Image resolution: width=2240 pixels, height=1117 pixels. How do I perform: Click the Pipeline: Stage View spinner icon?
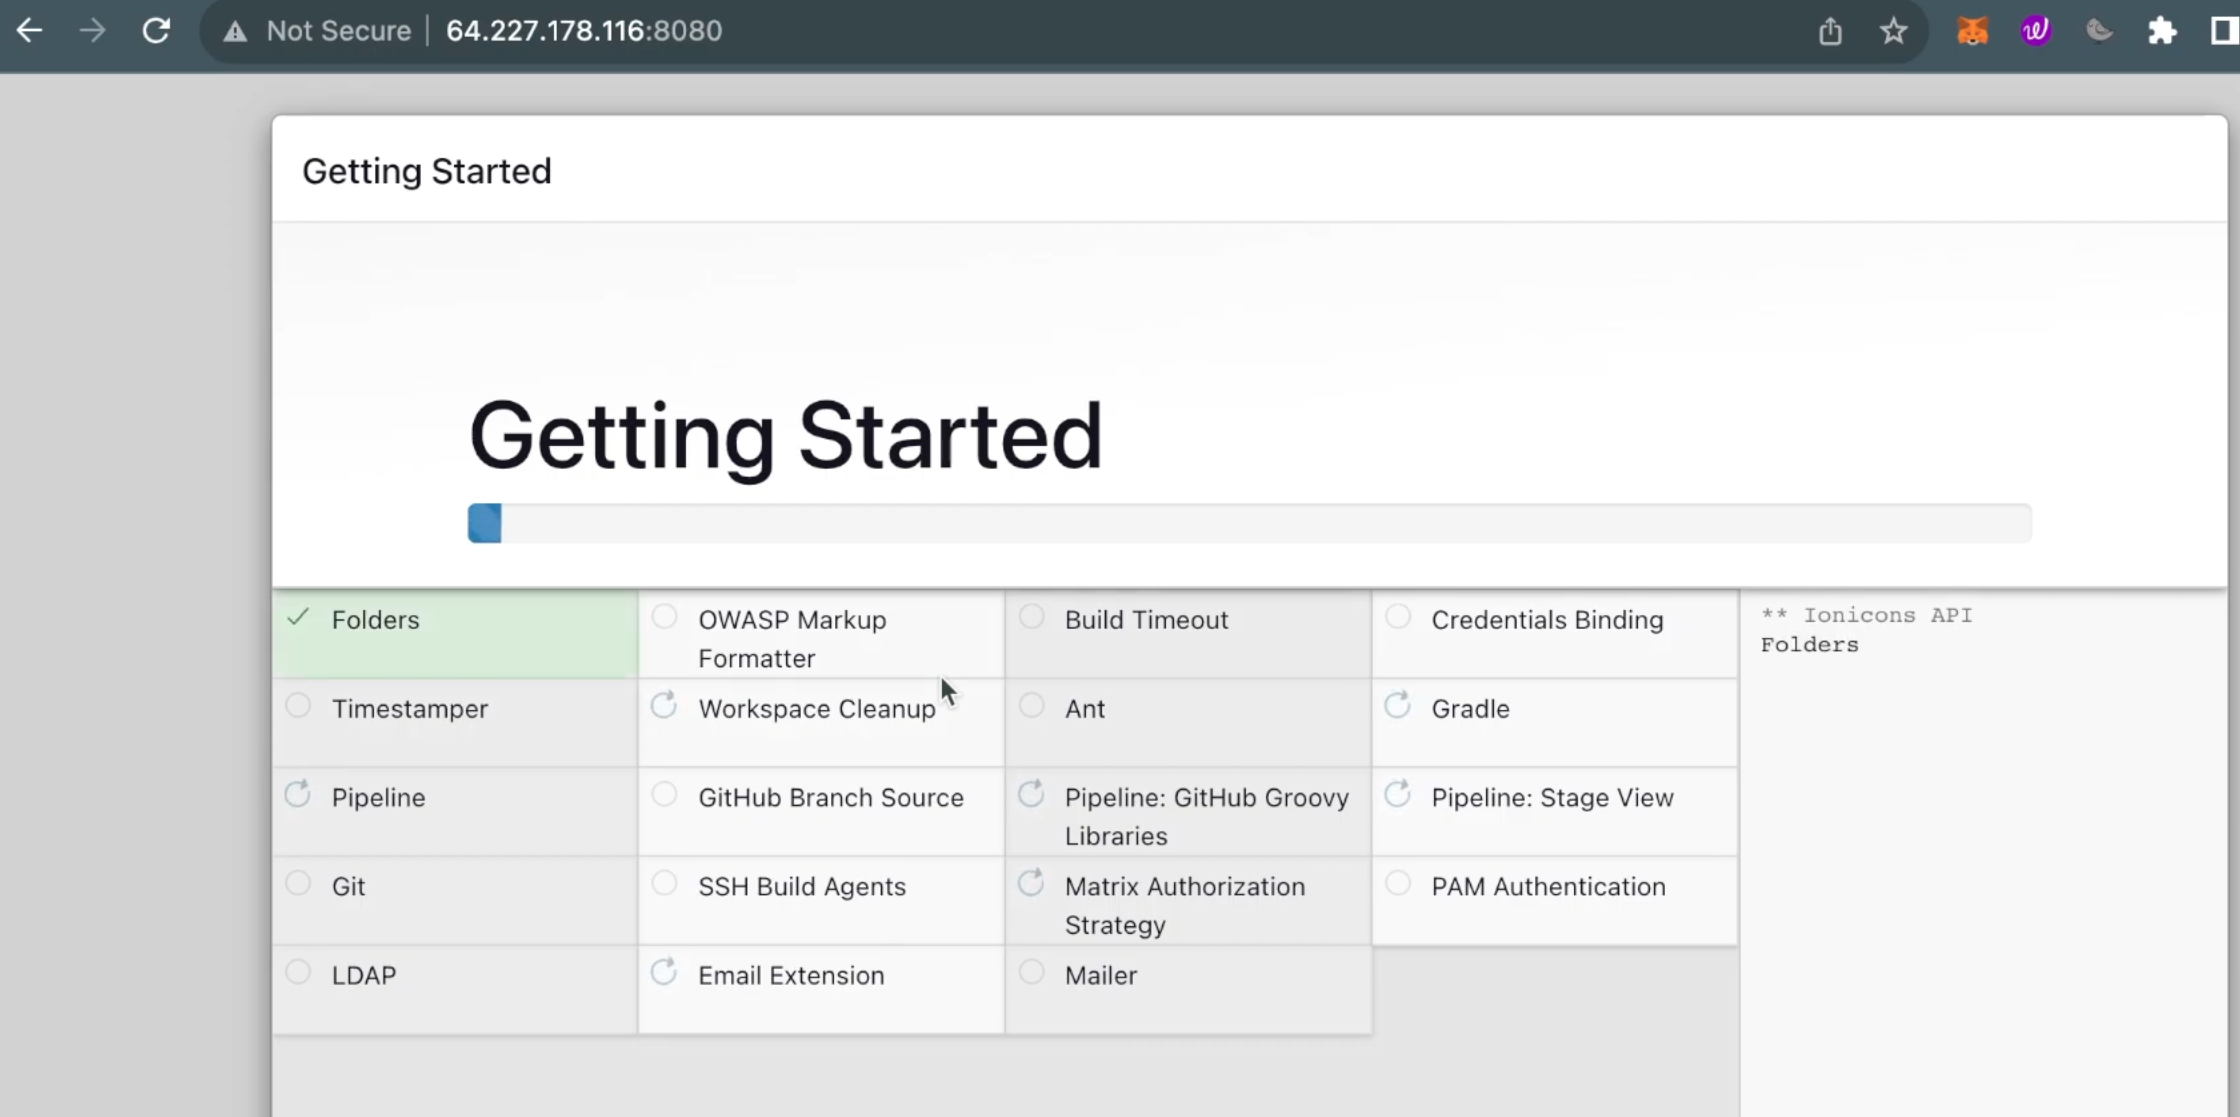[1398, 795]
